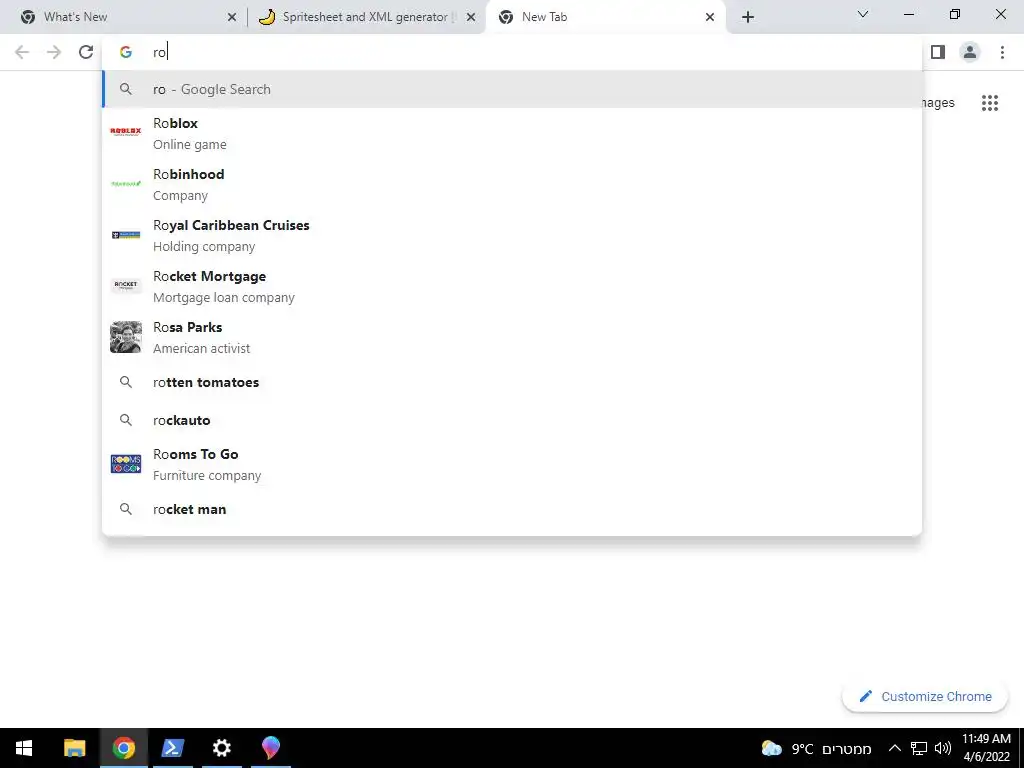Click the Royal Caribbean logo thumbnail
The height and width of the screenshot is (768, 1024).
pyautogui.click(x=126, y=235)
